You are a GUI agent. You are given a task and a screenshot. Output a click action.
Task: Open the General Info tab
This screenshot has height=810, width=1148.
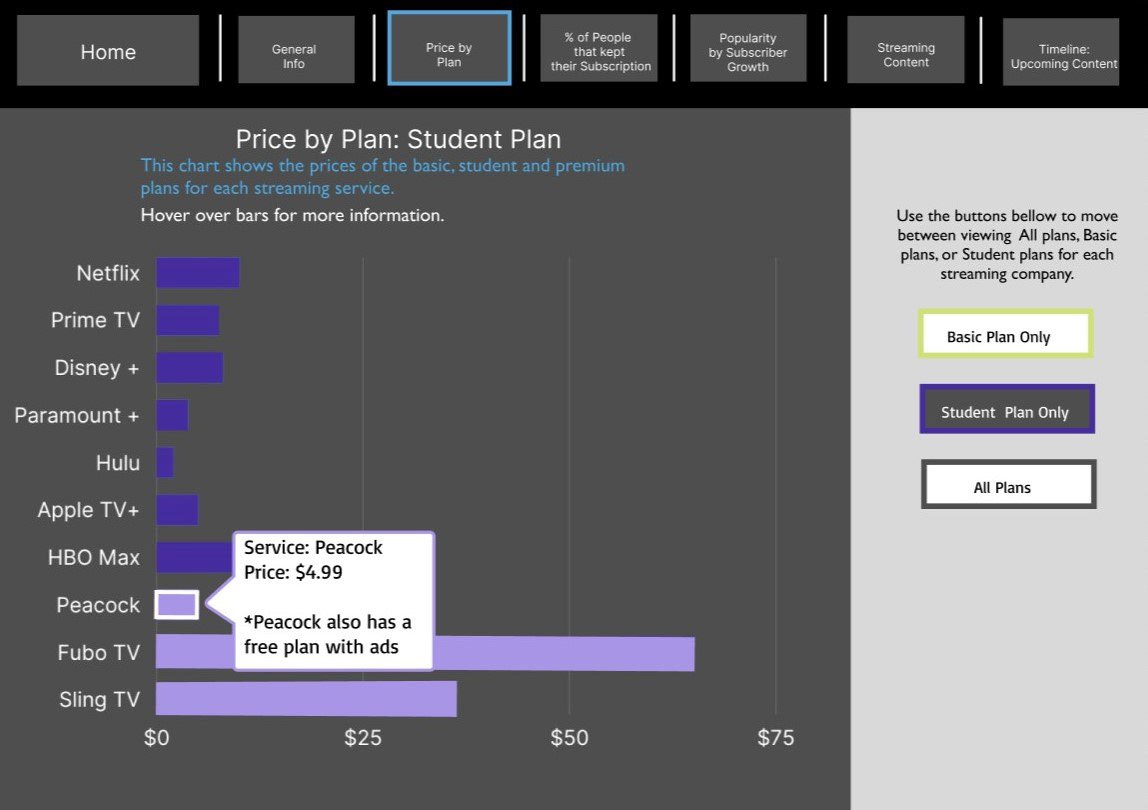(296, 50)
